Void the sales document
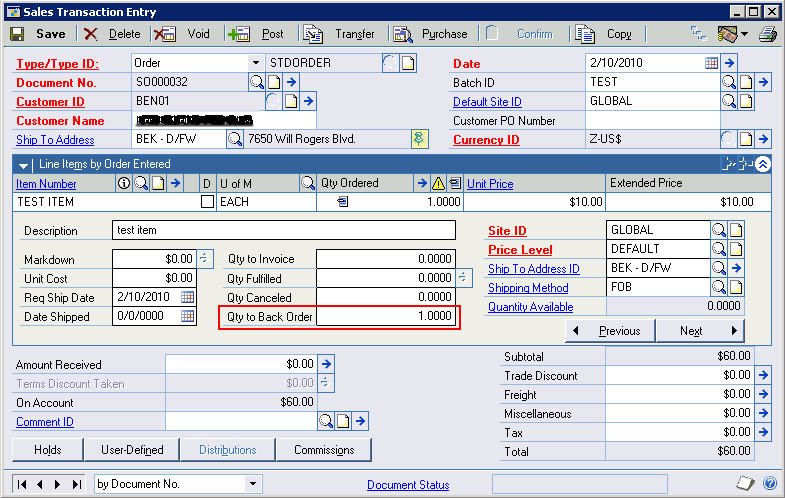Screen dimensions: 785x498 point(182,34)
